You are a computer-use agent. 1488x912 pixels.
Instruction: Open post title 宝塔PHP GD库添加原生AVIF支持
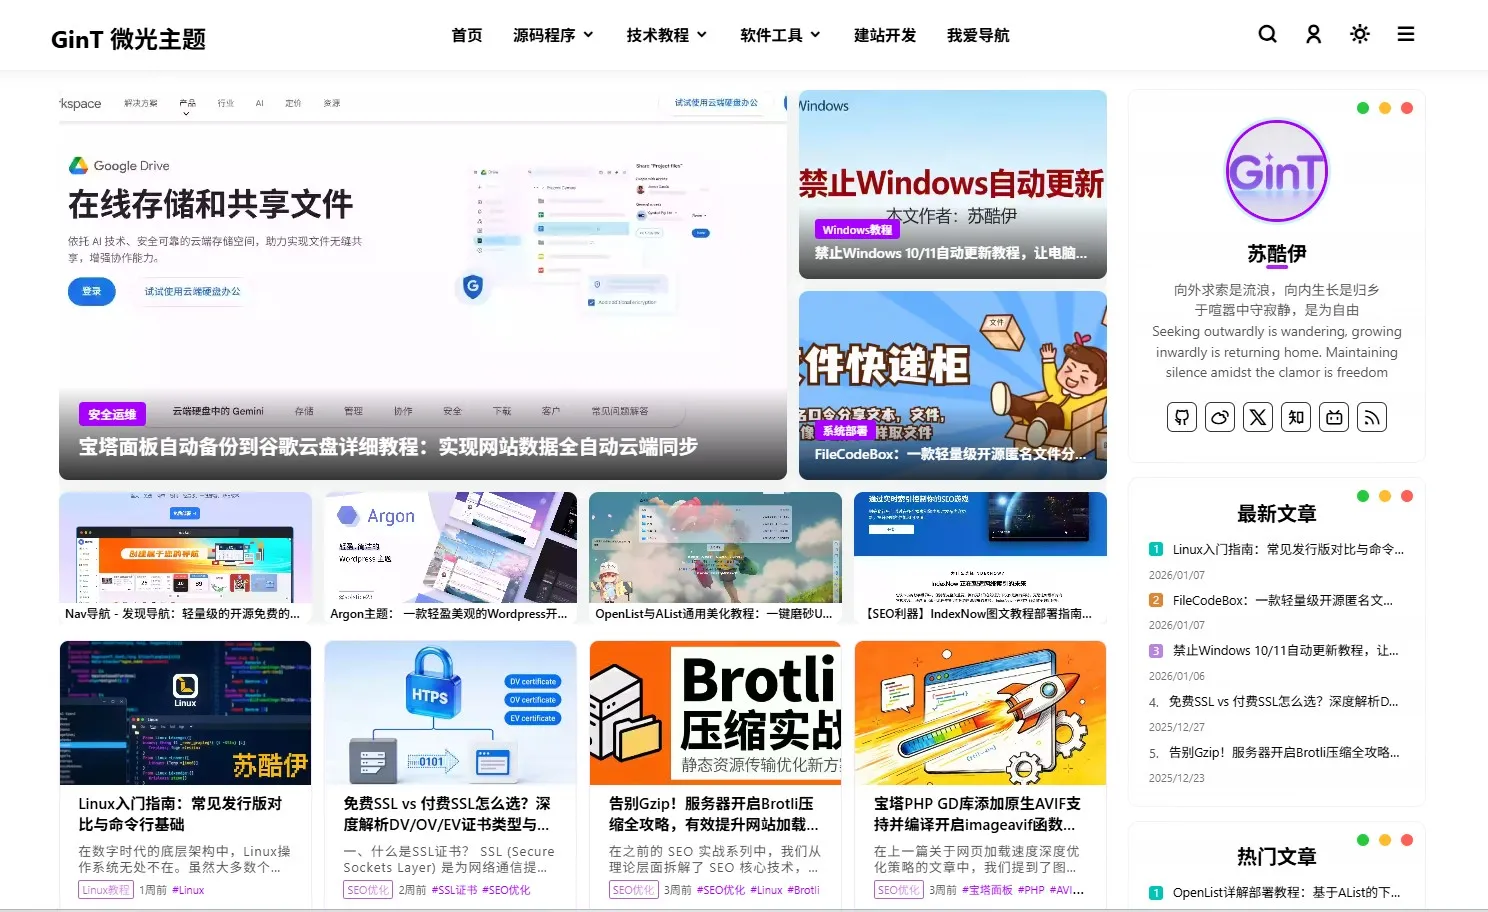978,814
